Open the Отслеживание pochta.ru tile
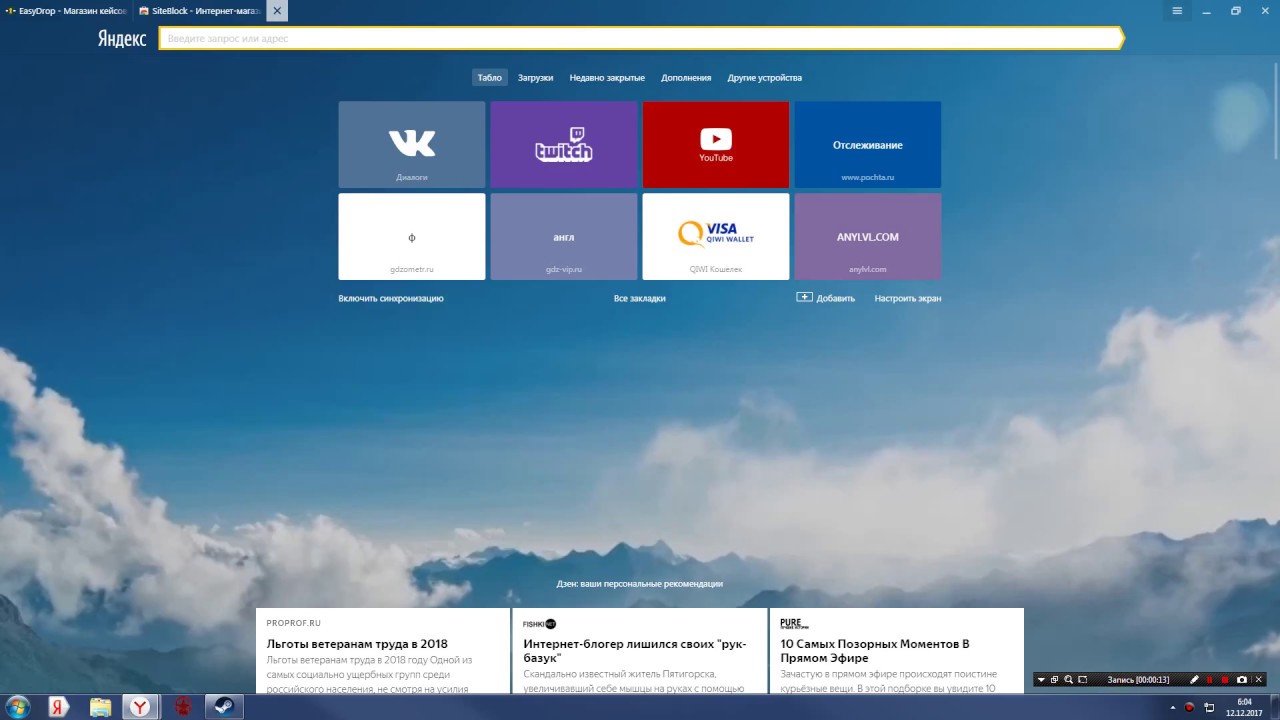Viewport: 1280px width, 720px height. click(868, 144)
